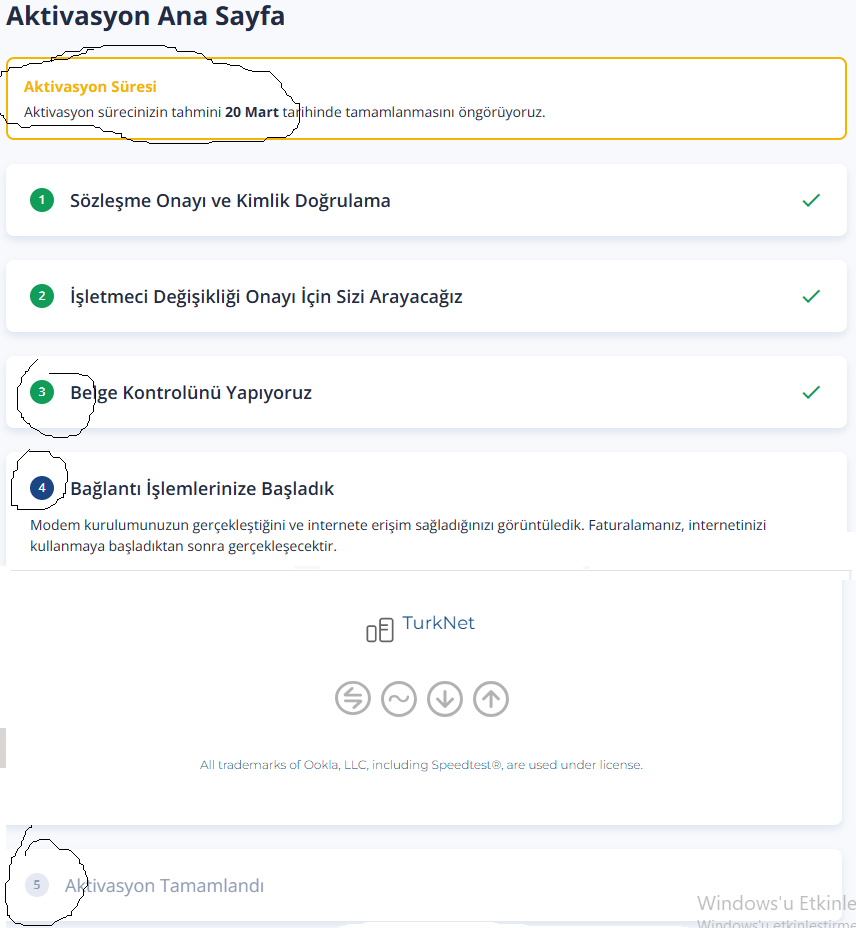Click the Ookla trademarks notice text

[x=421, y=765]
